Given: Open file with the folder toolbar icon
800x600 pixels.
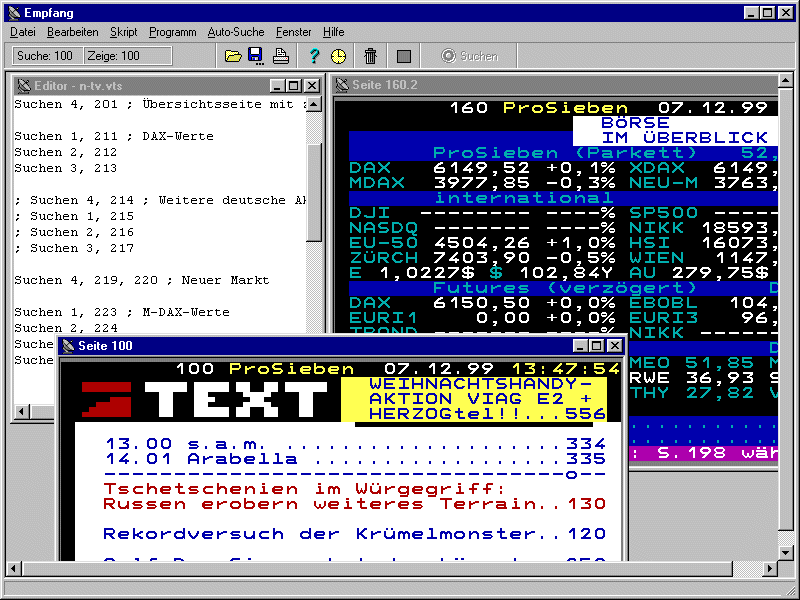Looking at the screenshot, I should coord(233,56).
